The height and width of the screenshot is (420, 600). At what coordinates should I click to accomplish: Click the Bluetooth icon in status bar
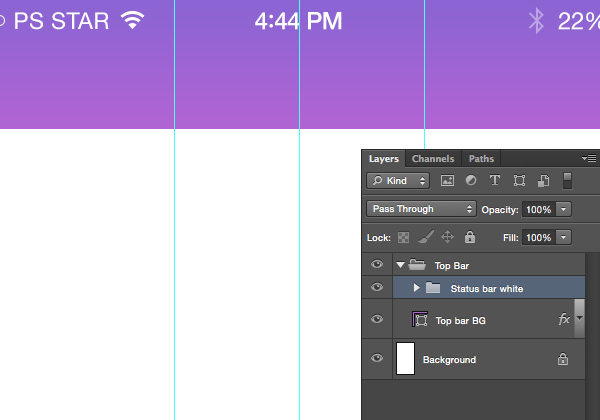[536, 21]
